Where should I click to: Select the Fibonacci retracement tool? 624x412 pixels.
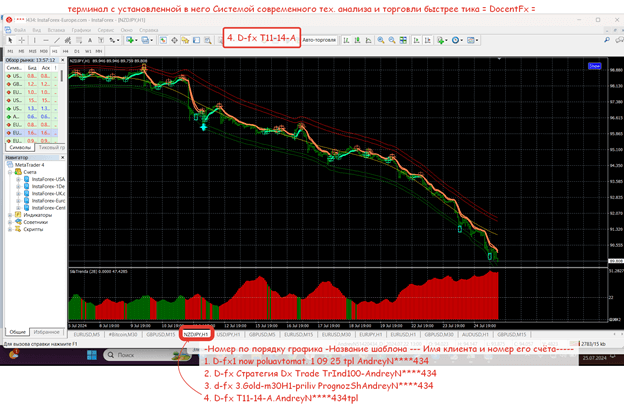pyautogui.click(x=79, y=40)
